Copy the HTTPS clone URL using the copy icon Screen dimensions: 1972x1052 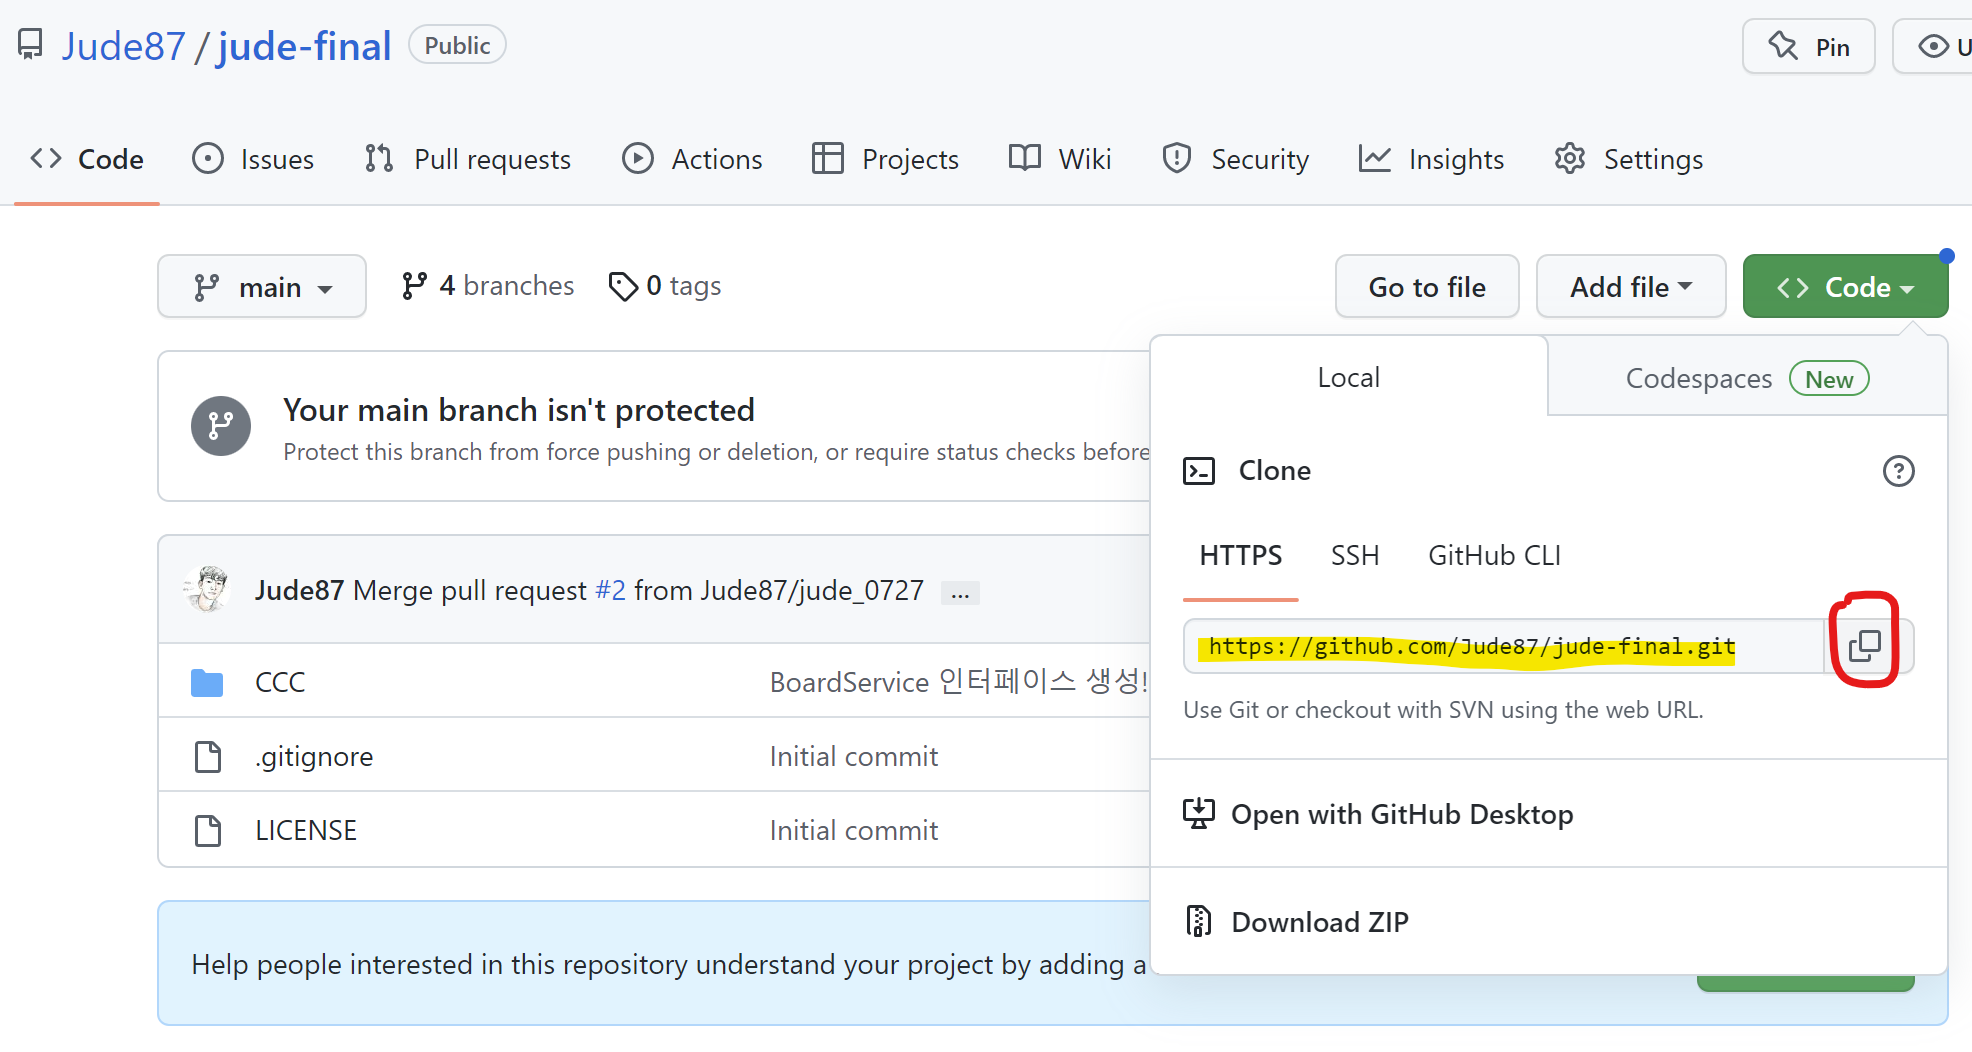point(1864,645)
